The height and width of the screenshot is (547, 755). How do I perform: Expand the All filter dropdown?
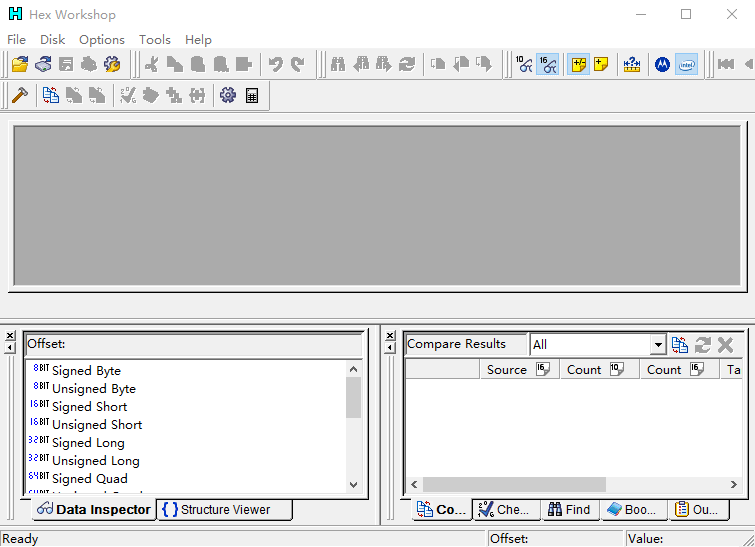coord(658,345)
